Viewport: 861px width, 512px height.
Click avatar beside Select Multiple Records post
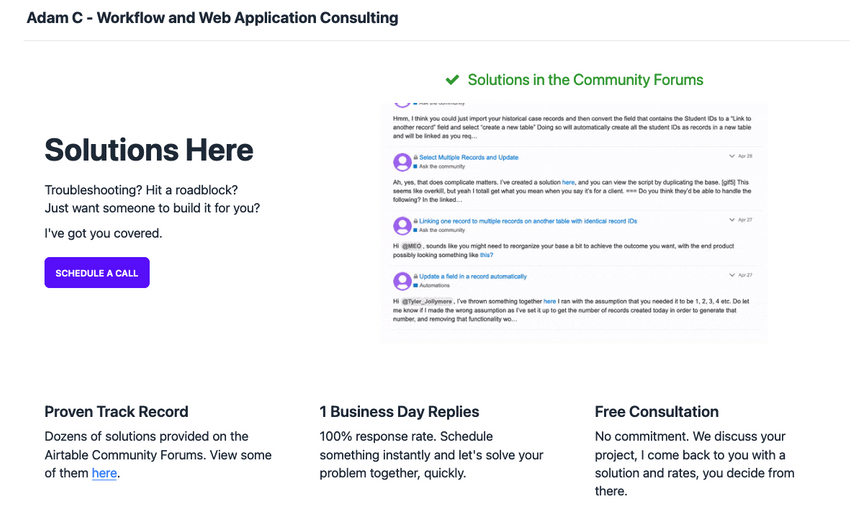[x=402, y=162]
